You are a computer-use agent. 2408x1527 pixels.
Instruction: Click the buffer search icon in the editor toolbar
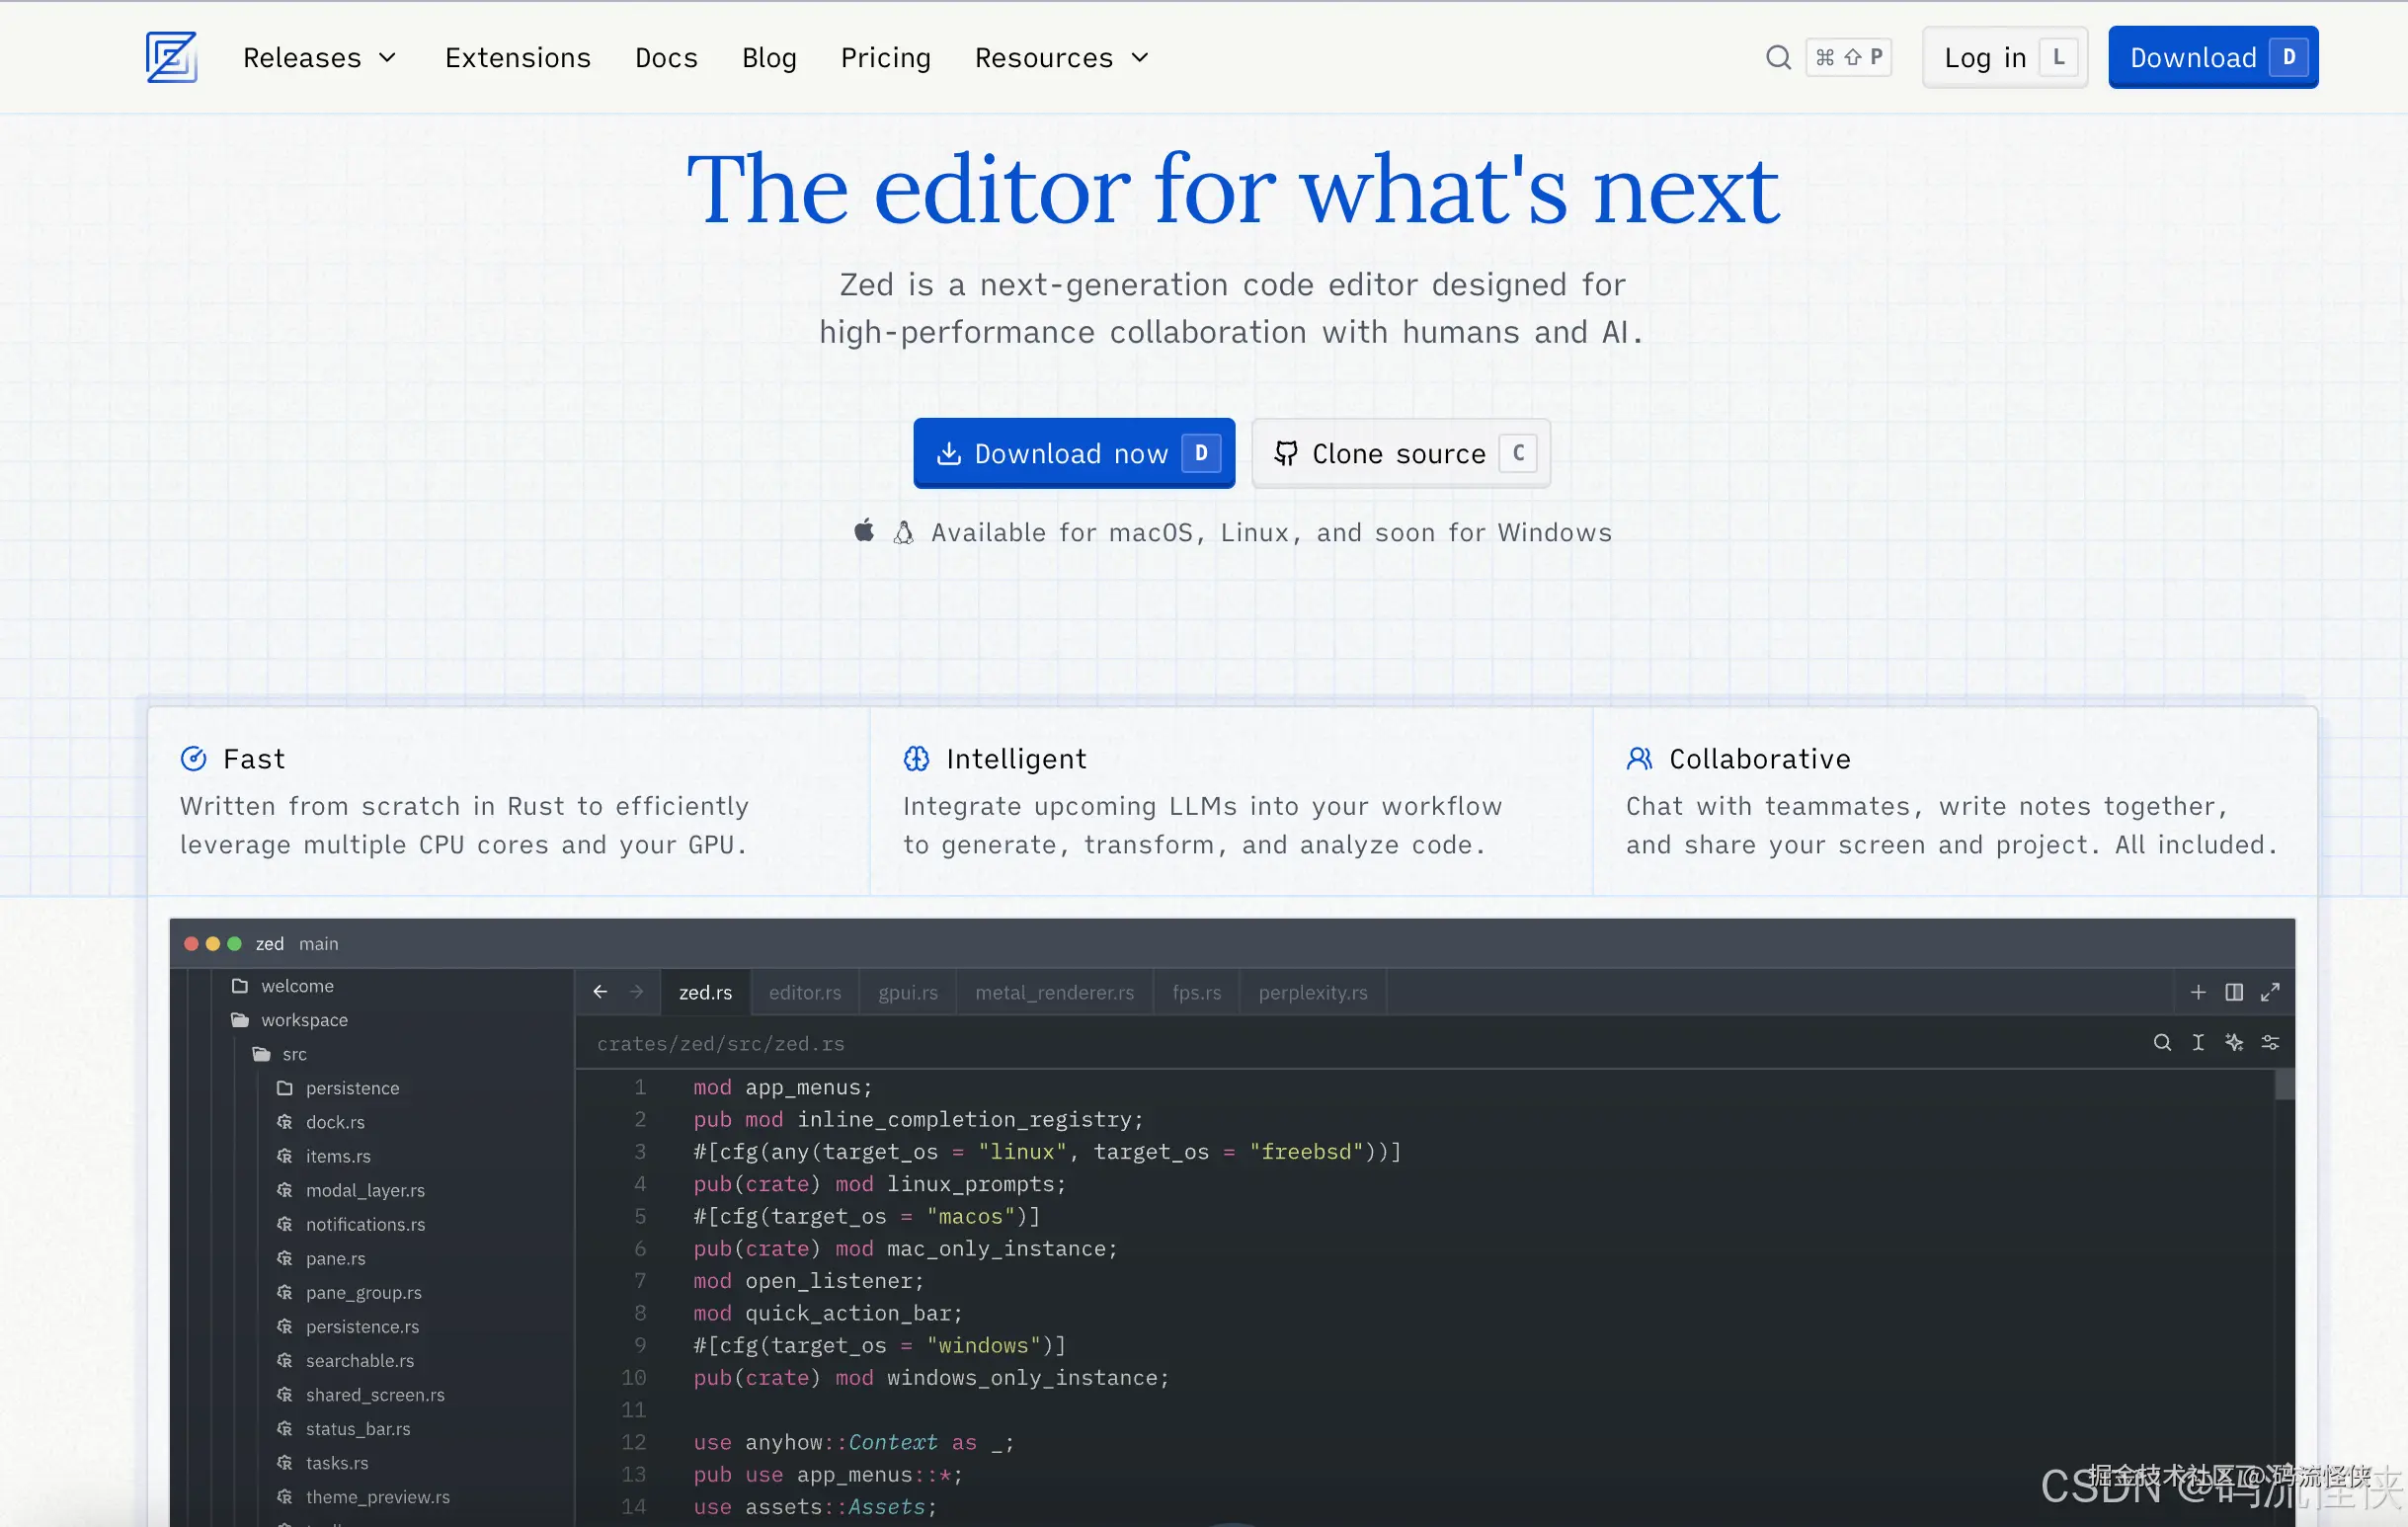coord(2161,1043)
